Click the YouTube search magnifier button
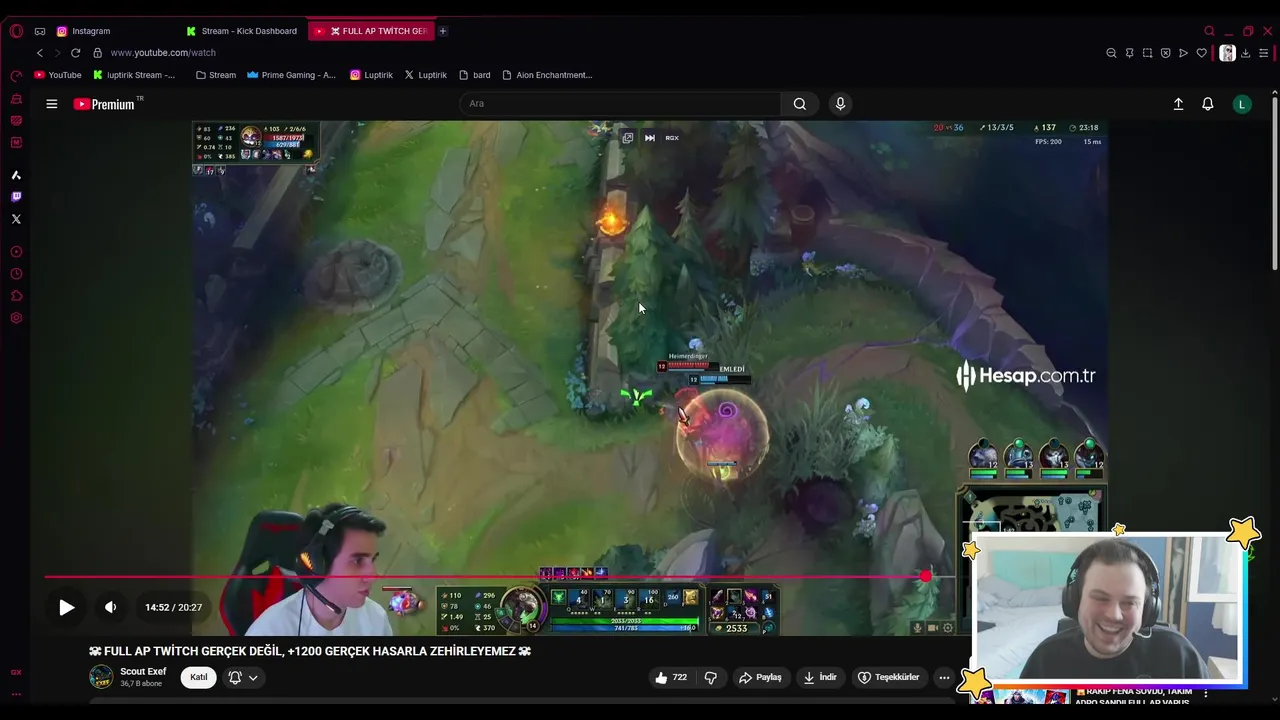Screen dimensions: 1280x720 point(800,104)
